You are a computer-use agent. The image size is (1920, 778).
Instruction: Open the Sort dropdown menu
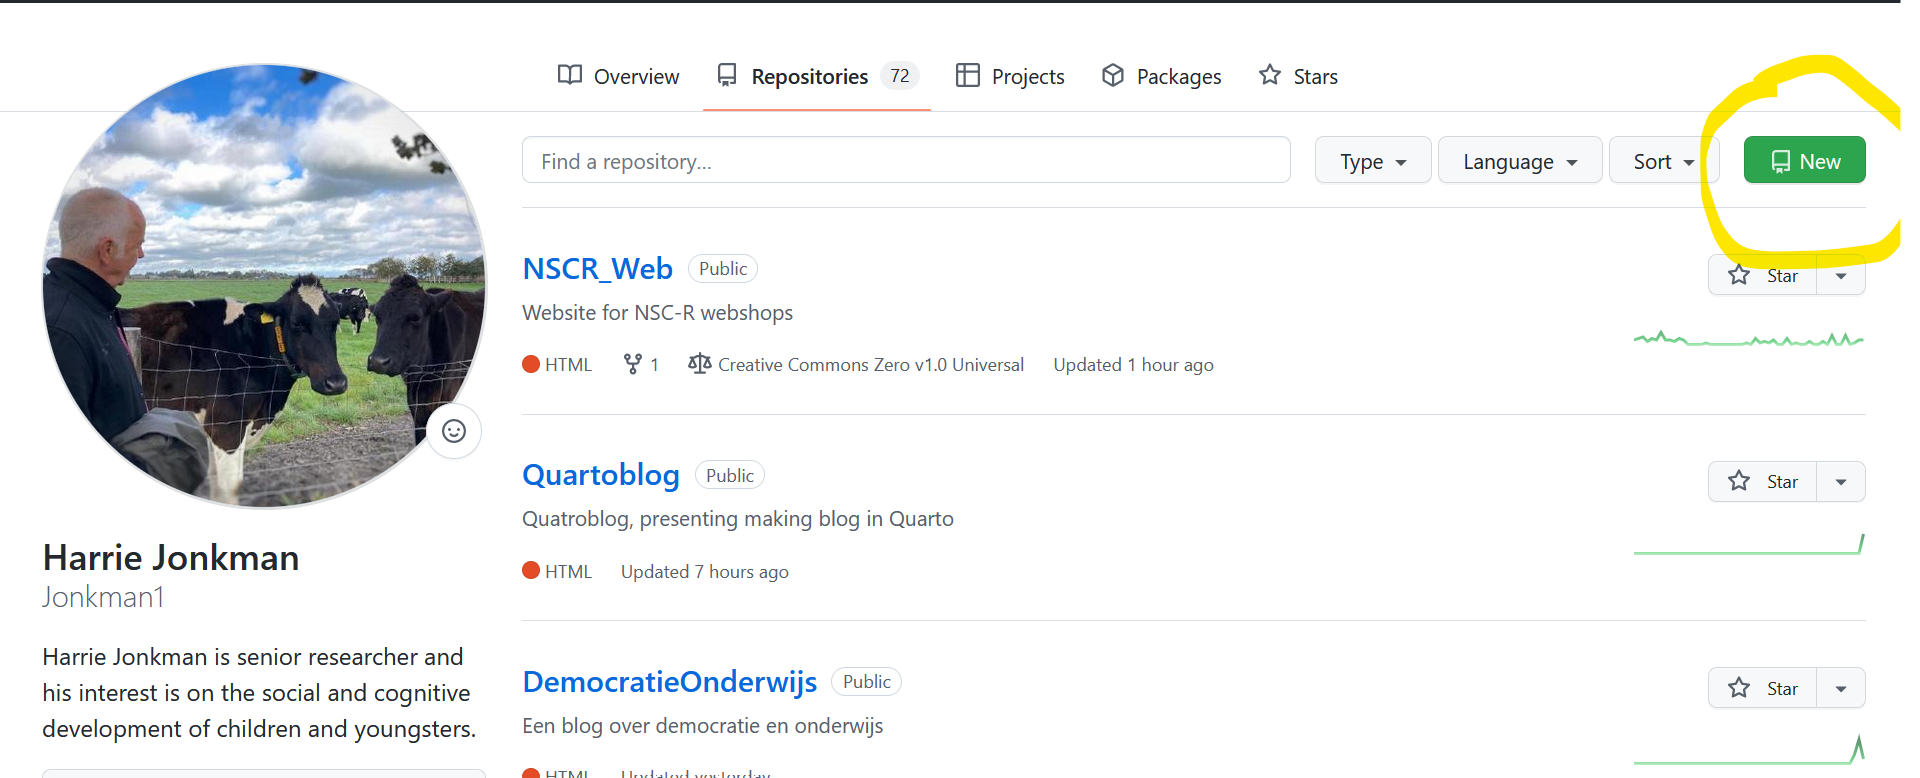1663,161
